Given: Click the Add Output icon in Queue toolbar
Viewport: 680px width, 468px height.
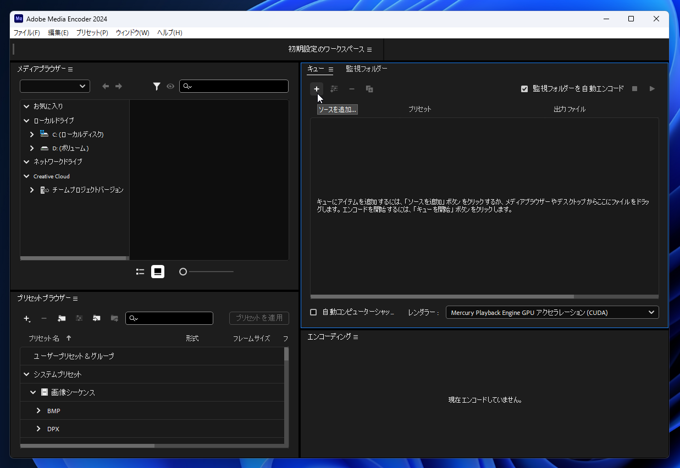Looking at the screenshot, I should point(334,89).
